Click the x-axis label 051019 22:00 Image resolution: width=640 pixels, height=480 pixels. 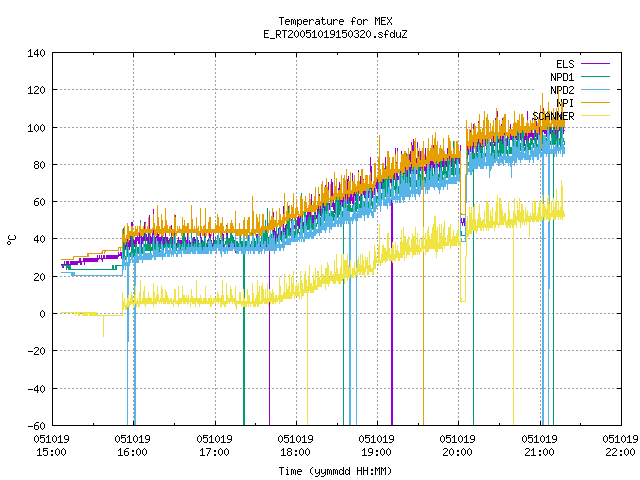tap(620, 446)
